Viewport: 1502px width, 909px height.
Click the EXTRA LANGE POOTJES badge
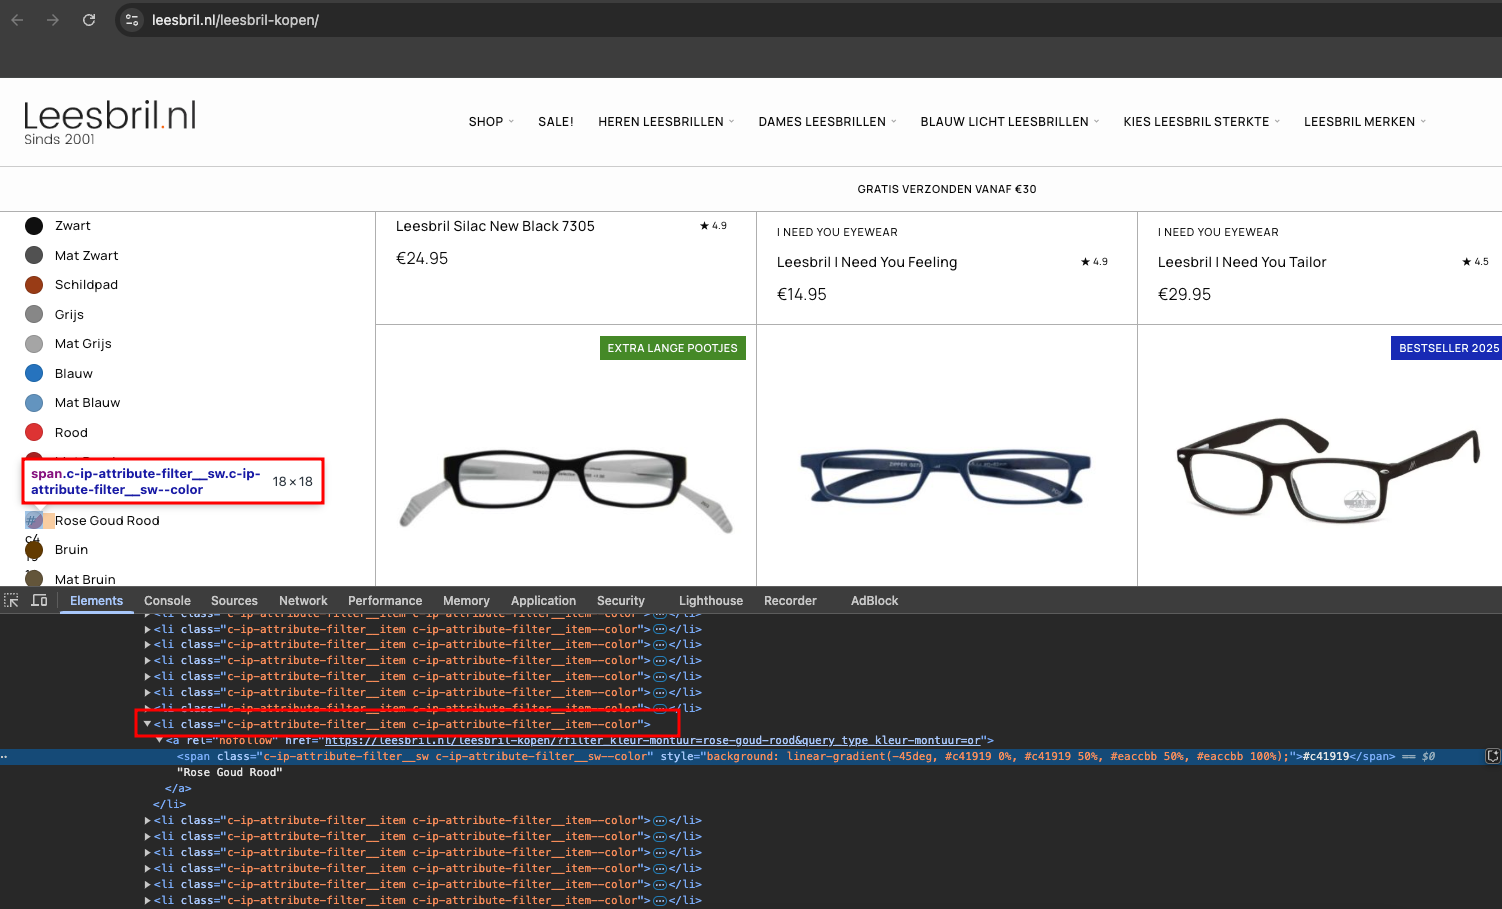(x=672, y=348)
